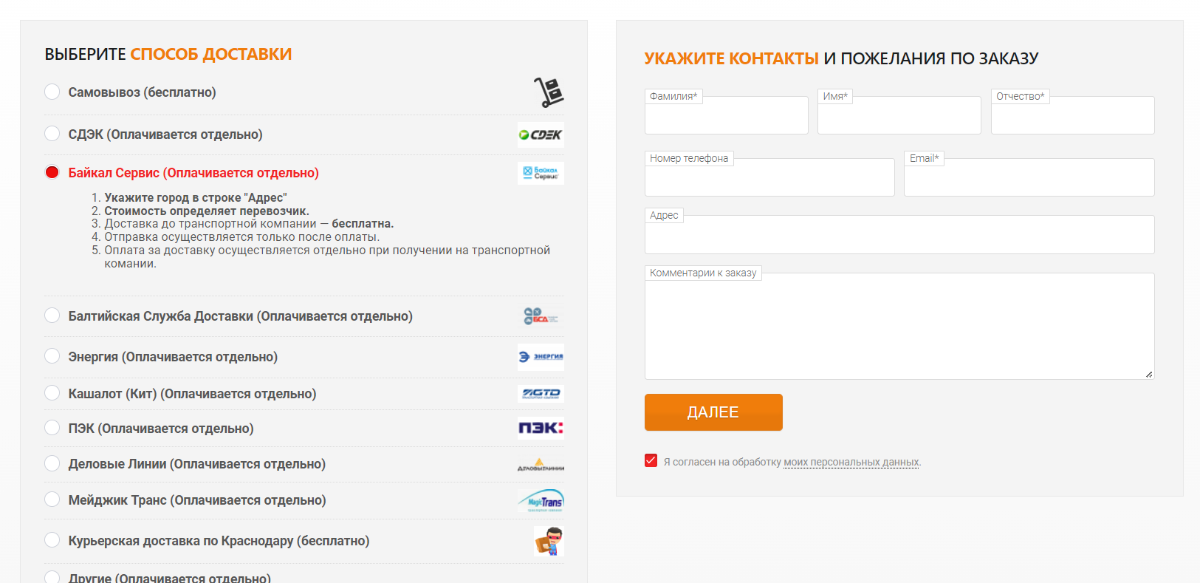Click the ПЭК carrier logo

[541, 428]
